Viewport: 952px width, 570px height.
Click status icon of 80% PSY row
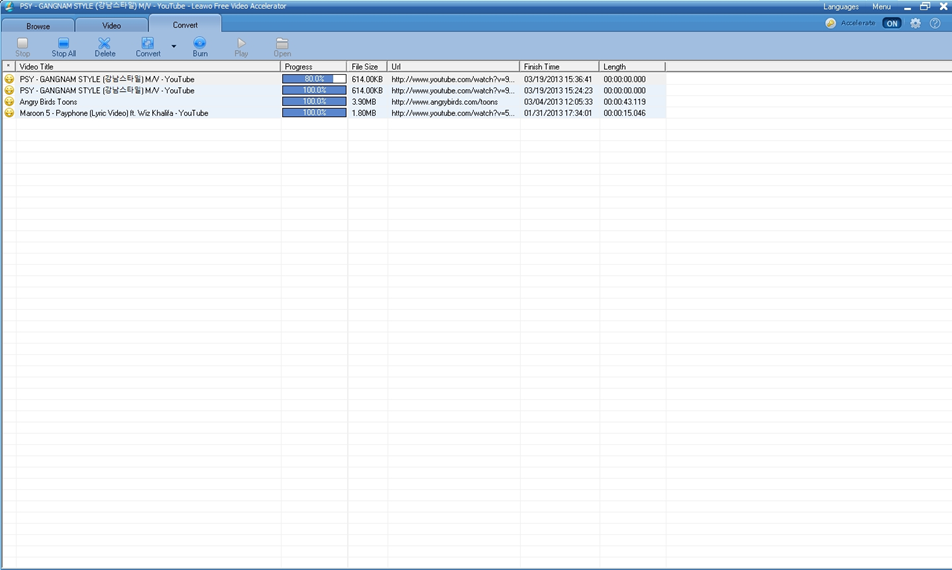(x=9, y=79)
